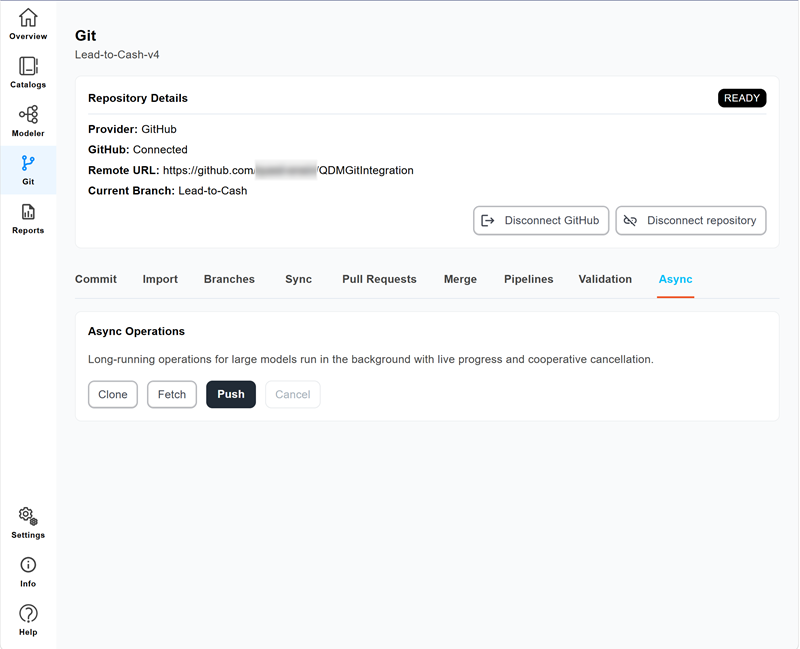The image size is (800, 649).
Task: Open the Help question mark icon
Action: 28,613
